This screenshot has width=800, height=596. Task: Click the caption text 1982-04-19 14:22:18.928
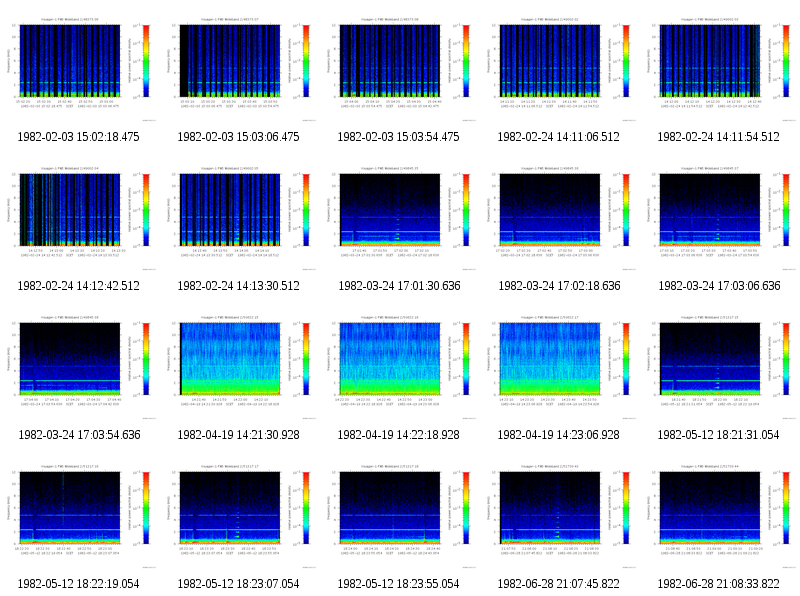click(398, 435)
